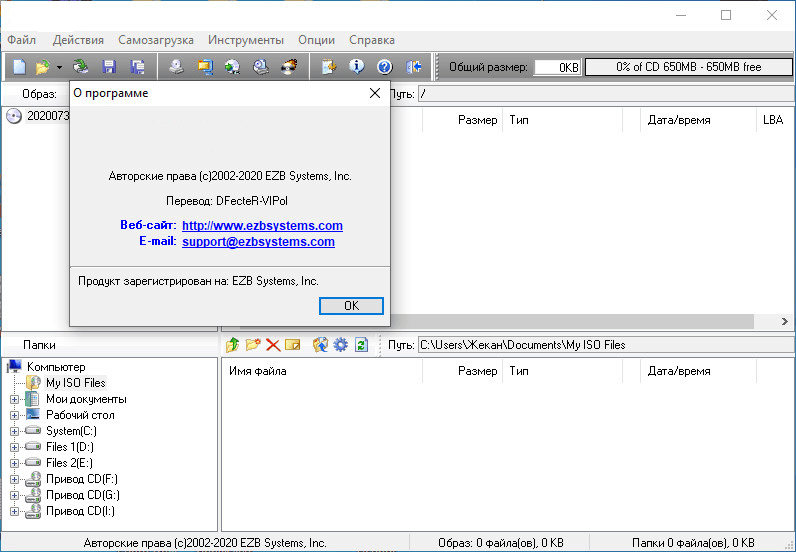
Task: Click the Burn CD image flame icon
Action: tap(290, 67)
